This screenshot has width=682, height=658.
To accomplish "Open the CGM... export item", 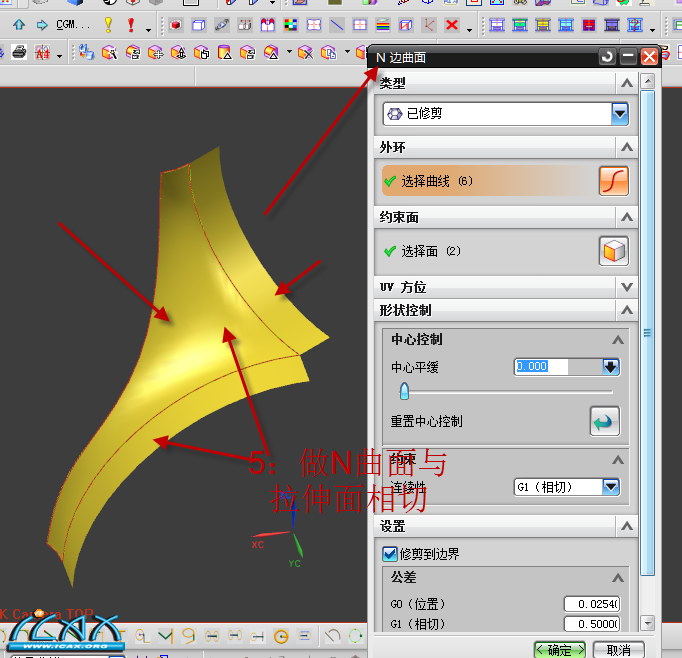I will point(73,25).
